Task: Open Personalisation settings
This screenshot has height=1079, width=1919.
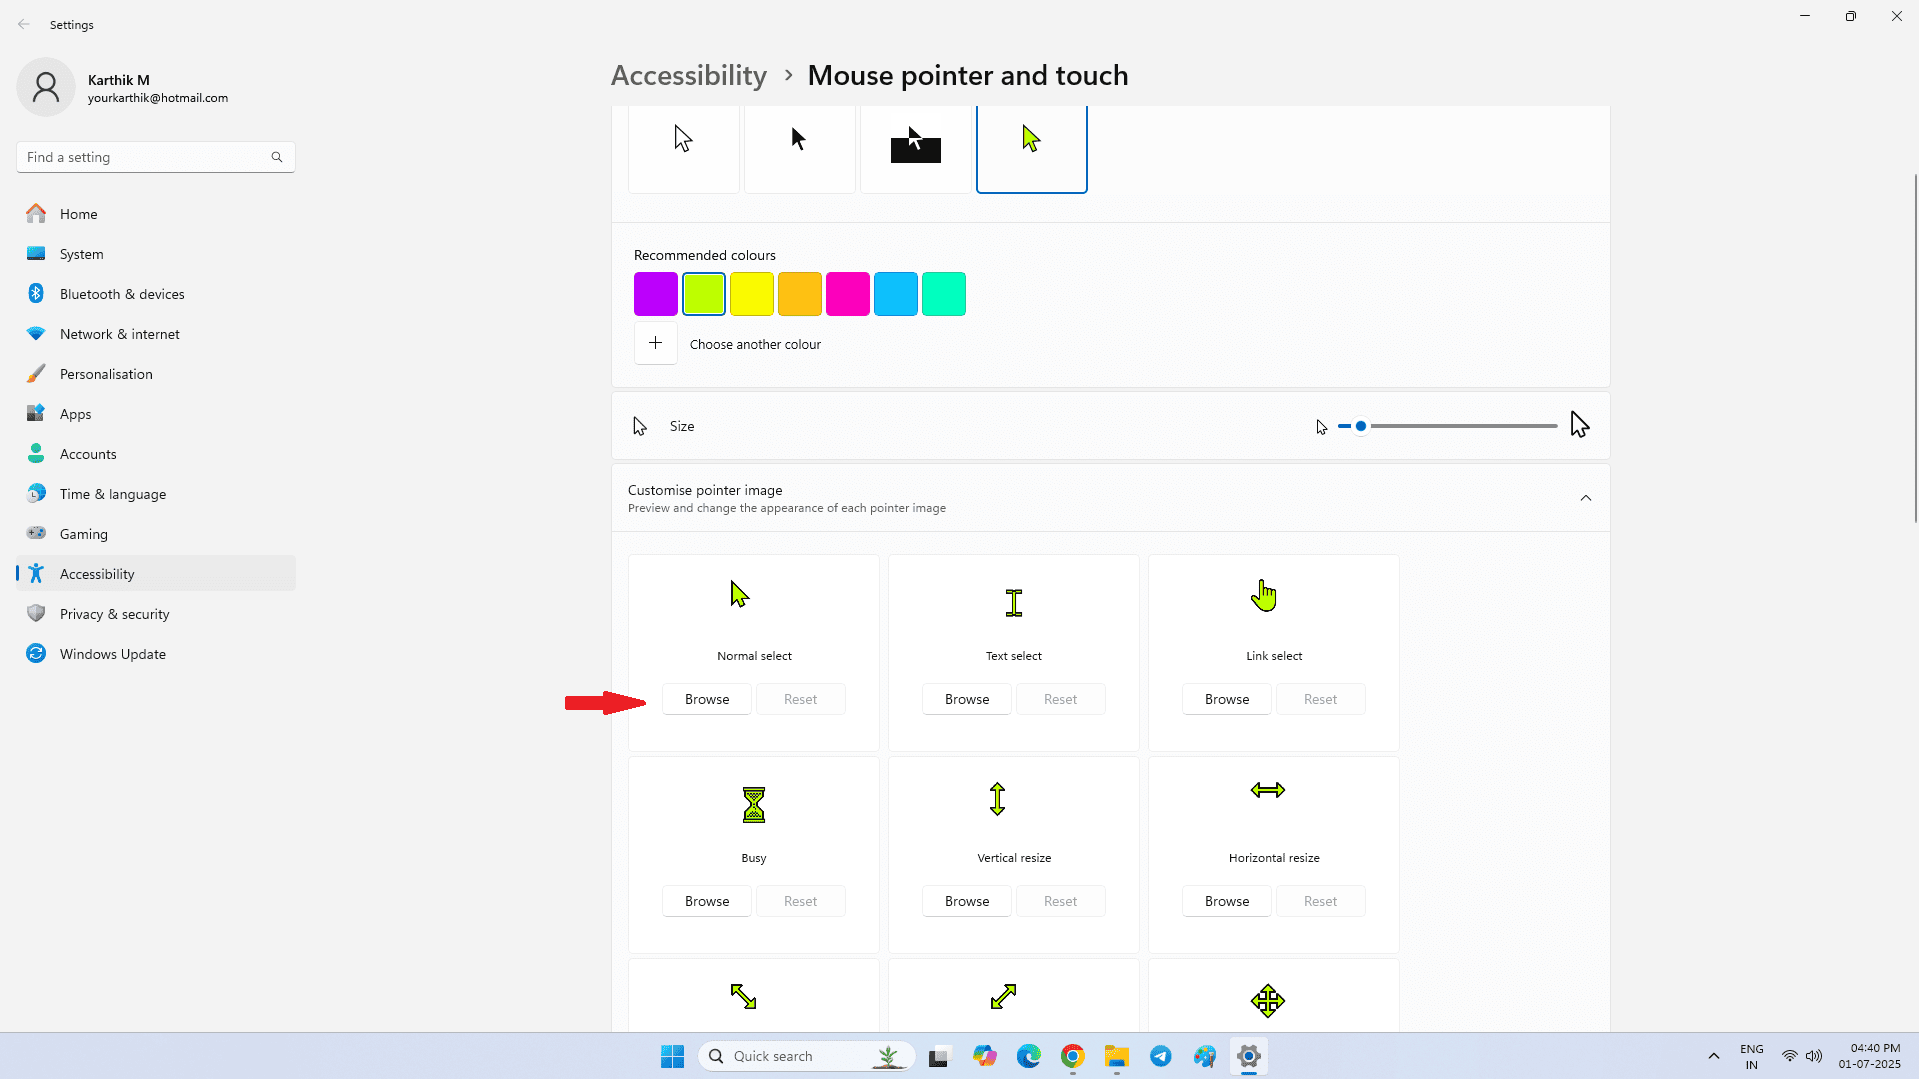Action: tap(107, 373)
